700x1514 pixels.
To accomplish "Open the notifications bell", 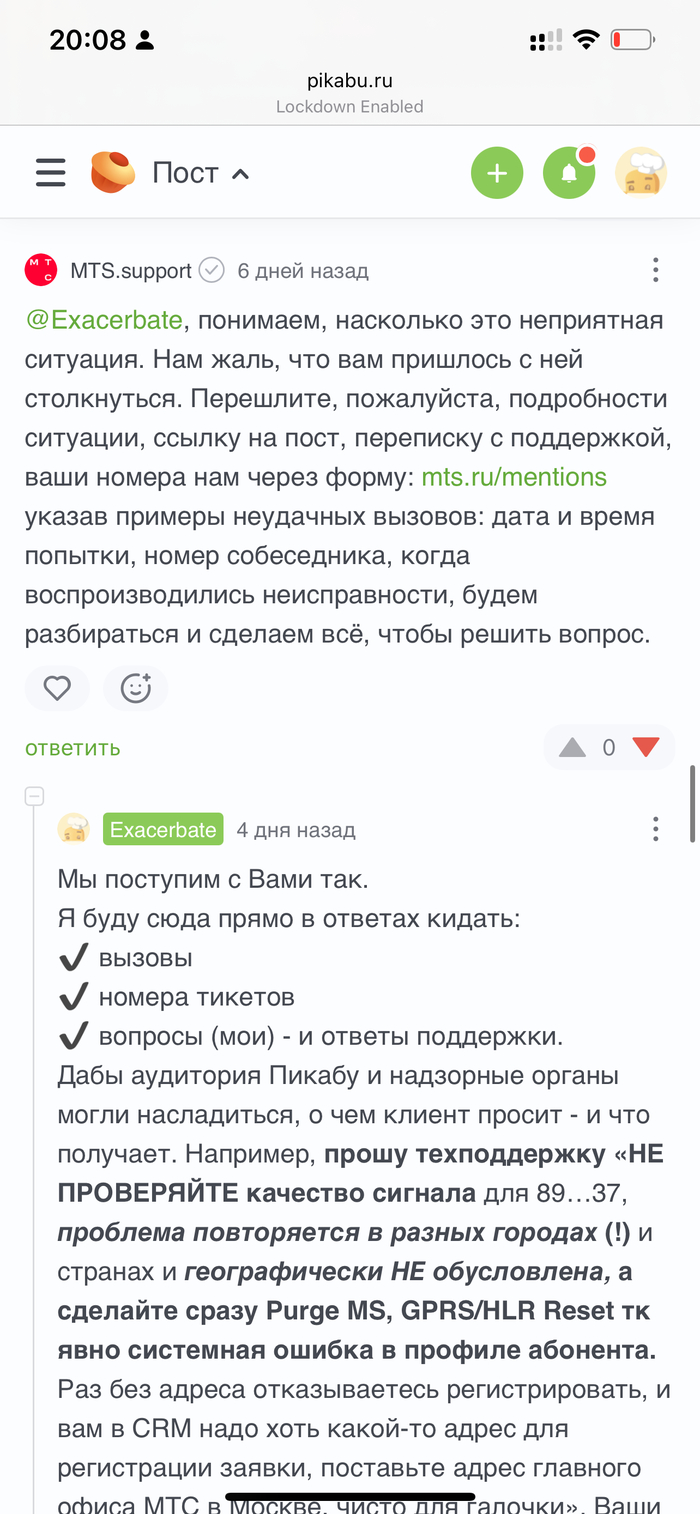I will (569, 173).
